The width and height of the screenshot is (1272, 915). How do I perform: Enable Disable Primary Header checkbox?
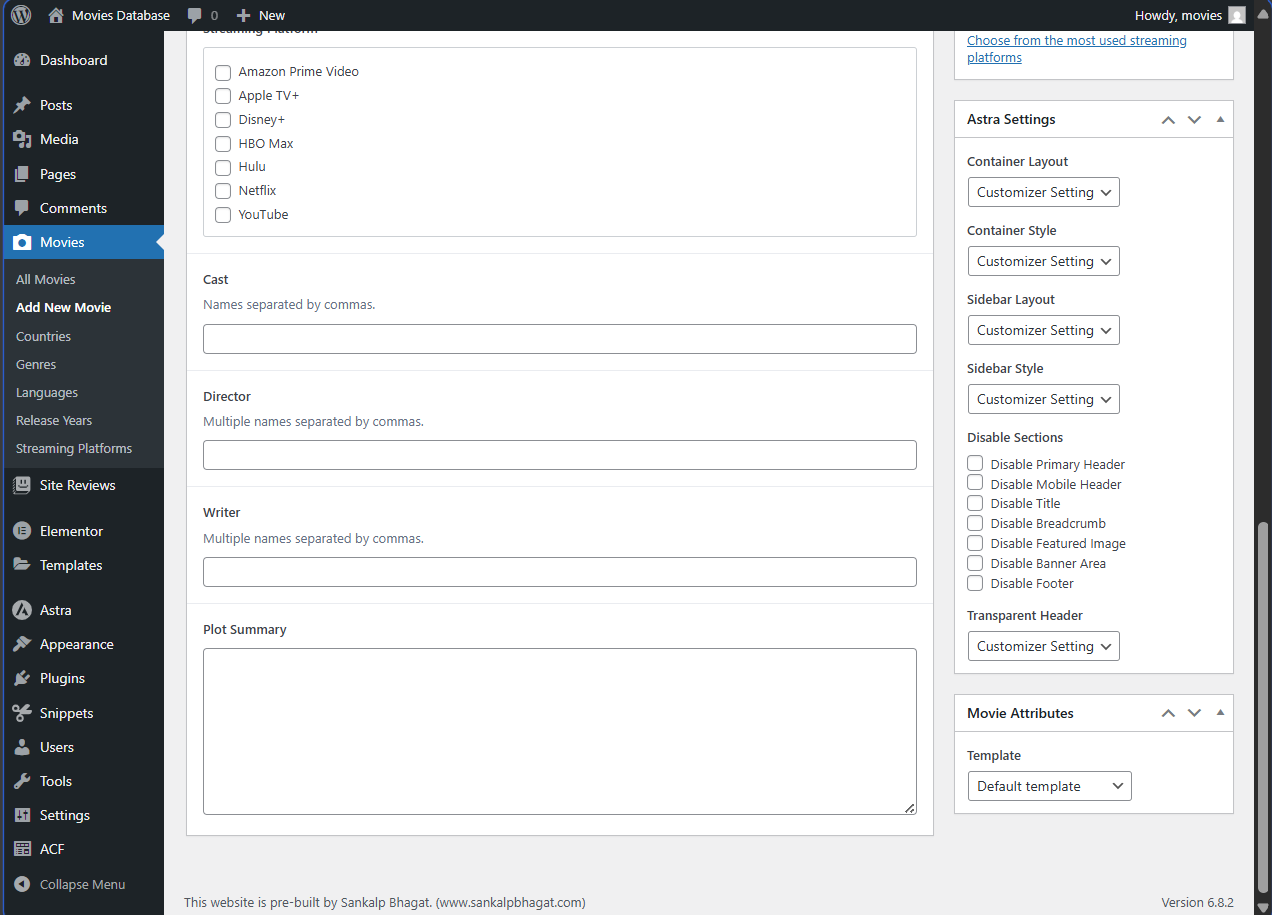pos(975,463)
